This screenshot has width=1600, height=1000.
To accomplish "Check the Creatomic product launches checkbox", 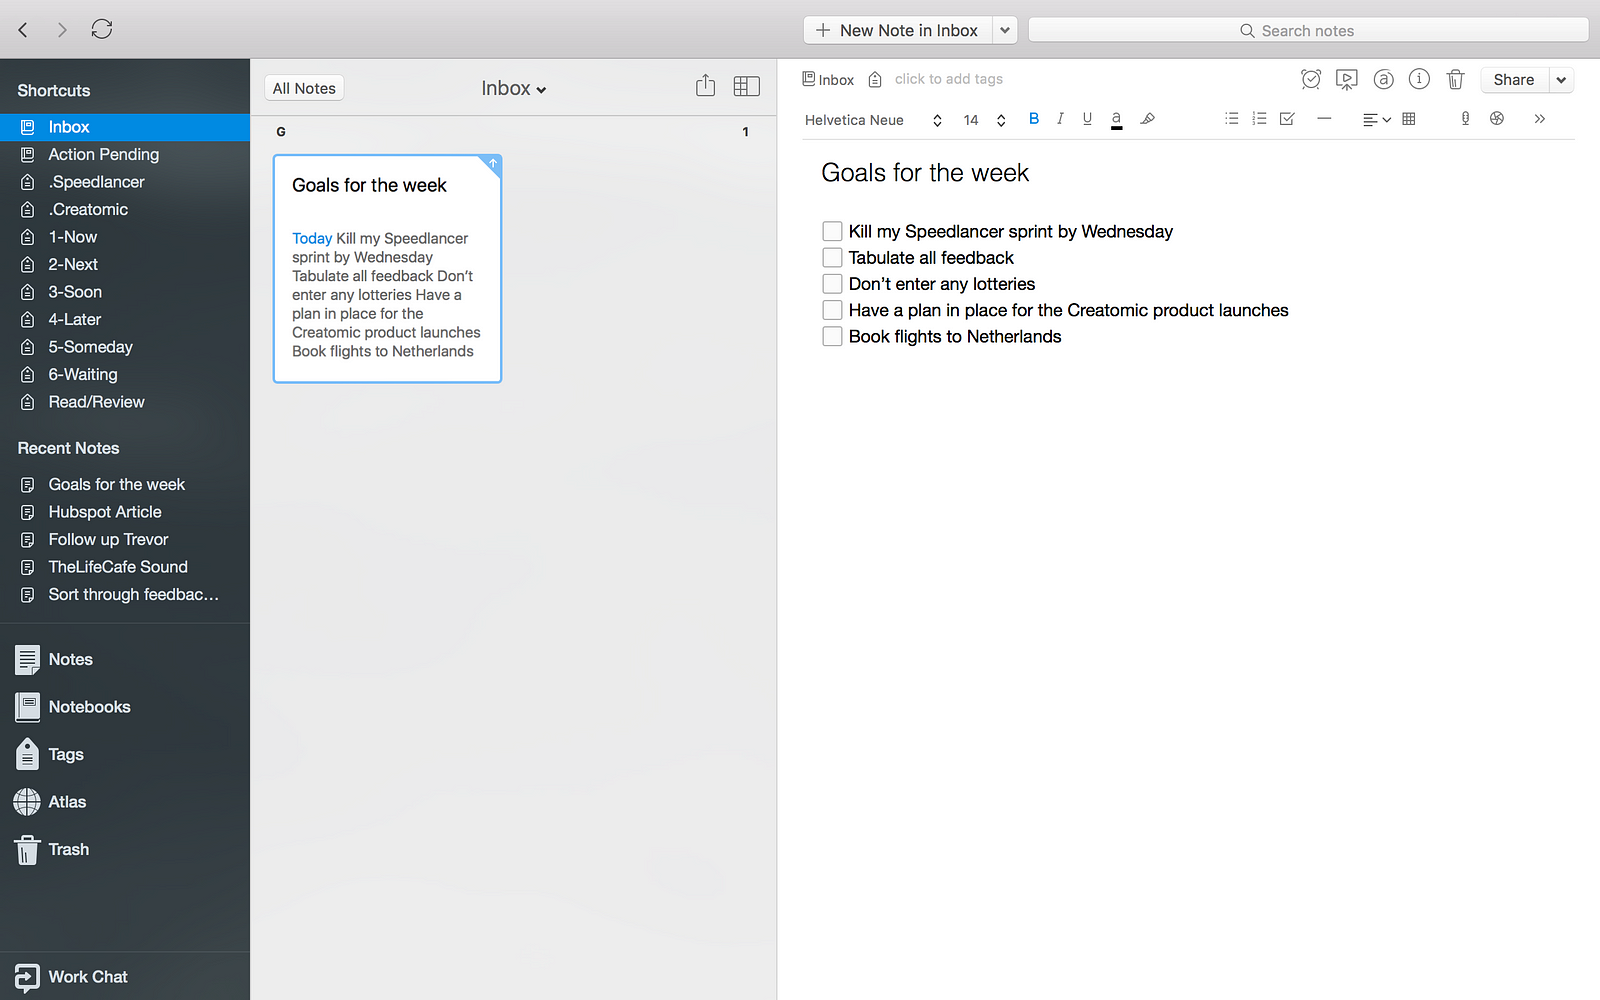I will coord(832,310).
